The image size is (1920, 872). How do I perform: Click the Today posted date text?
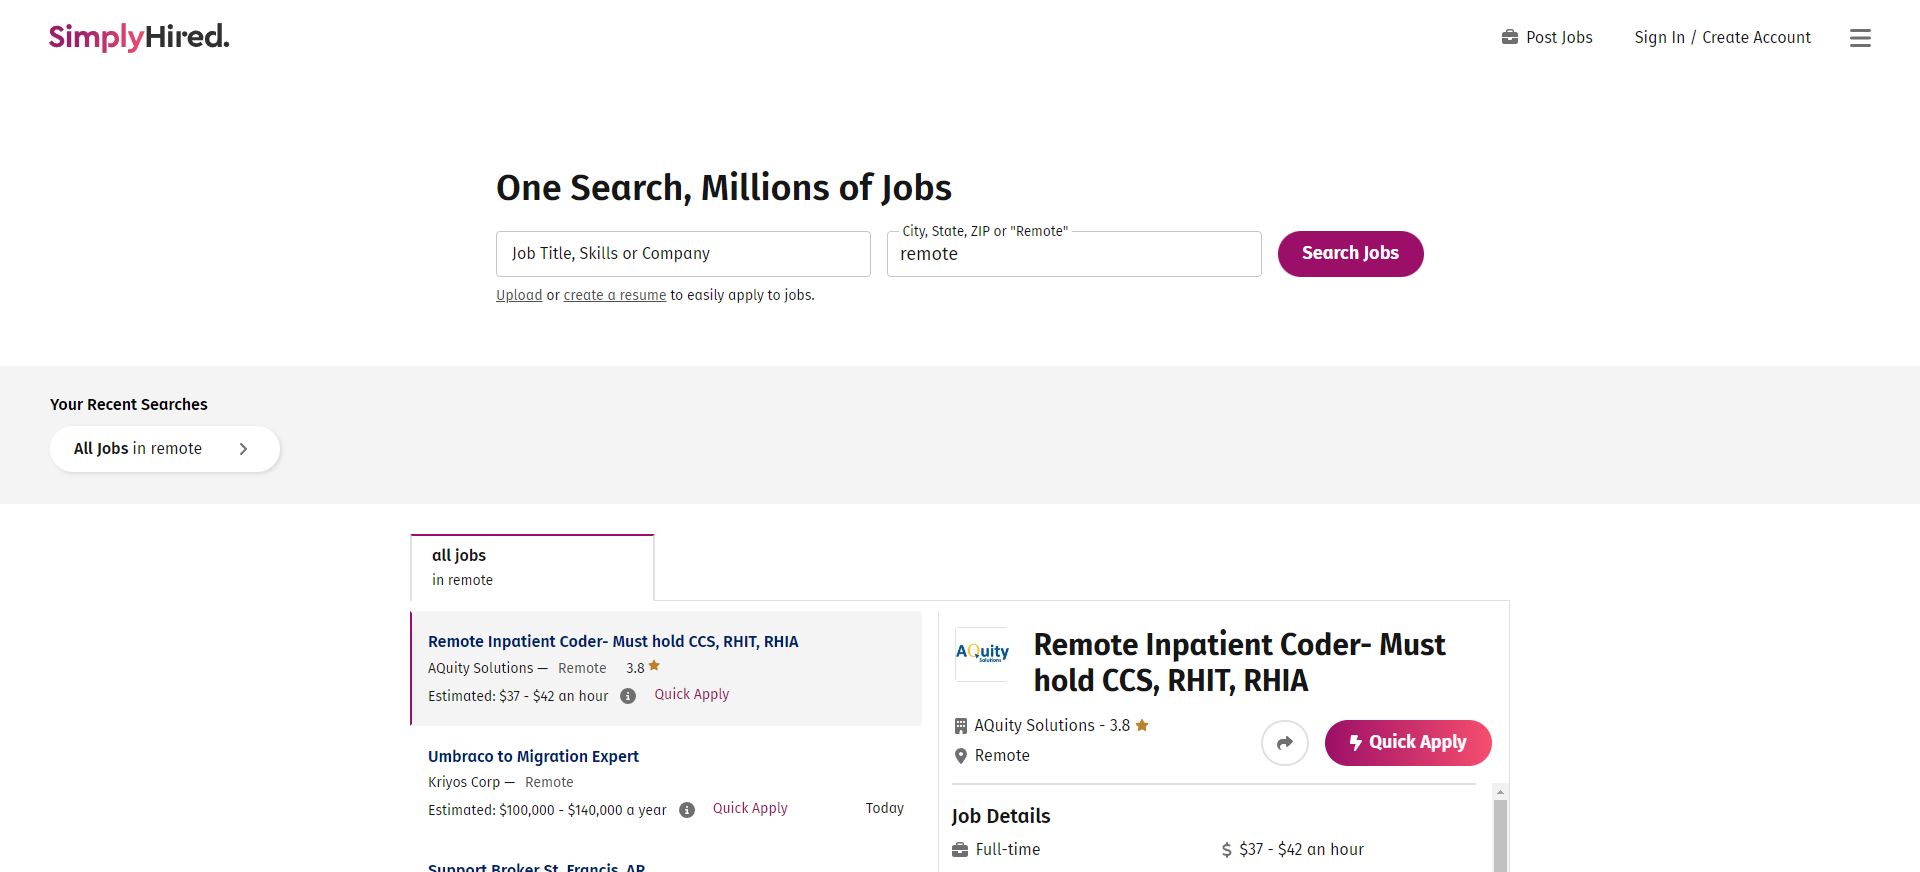885,808
